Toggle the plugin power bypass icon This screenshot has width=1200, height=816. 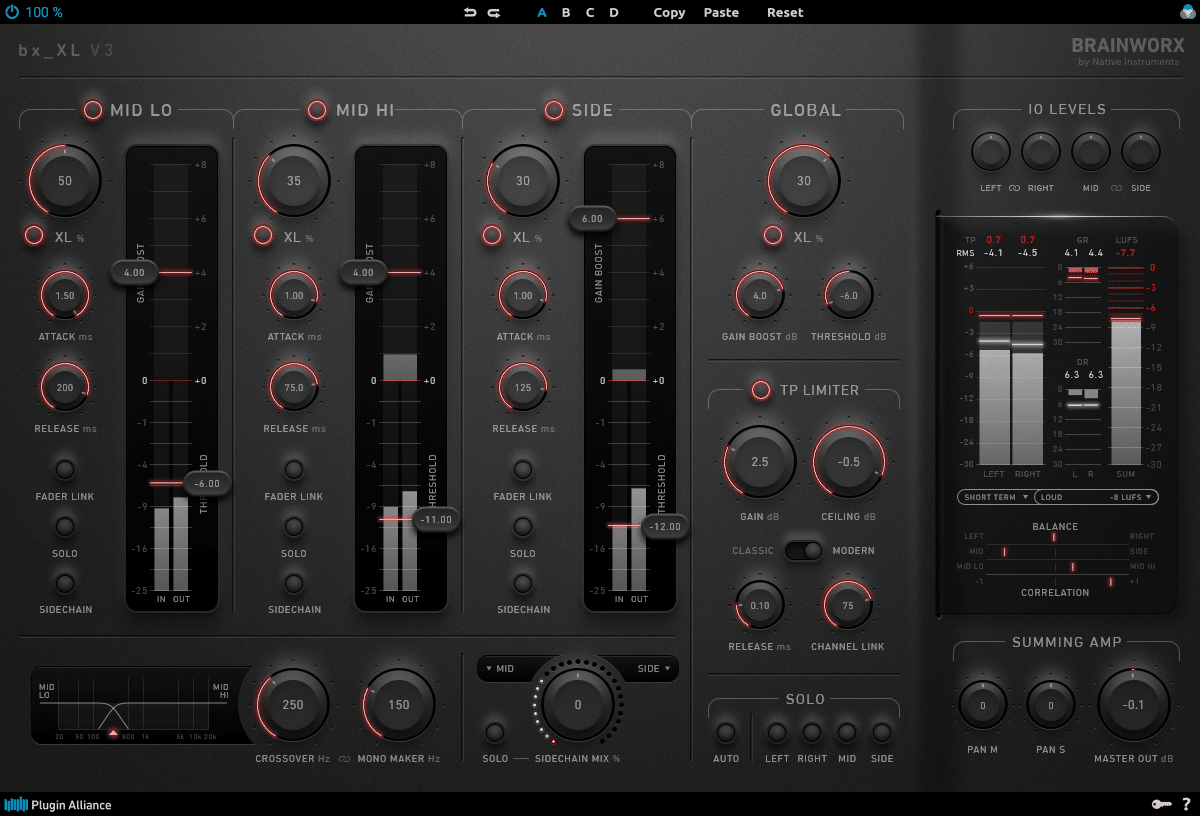click(x=12, y=12)
